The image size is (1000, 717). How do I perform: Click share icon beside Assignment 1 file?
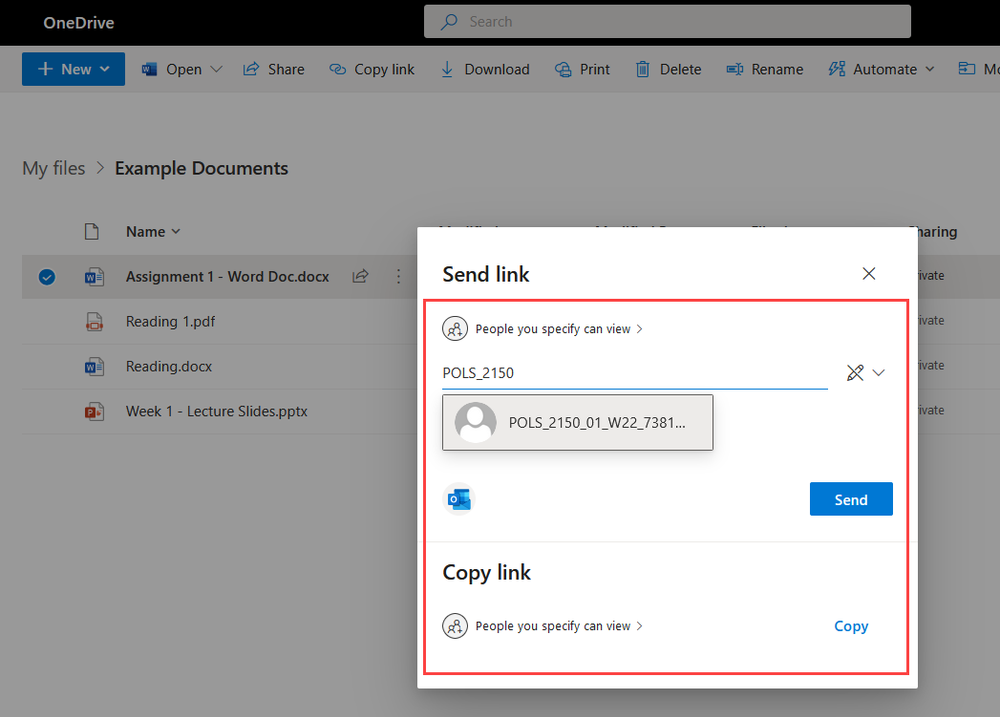[x=360, y=276]
